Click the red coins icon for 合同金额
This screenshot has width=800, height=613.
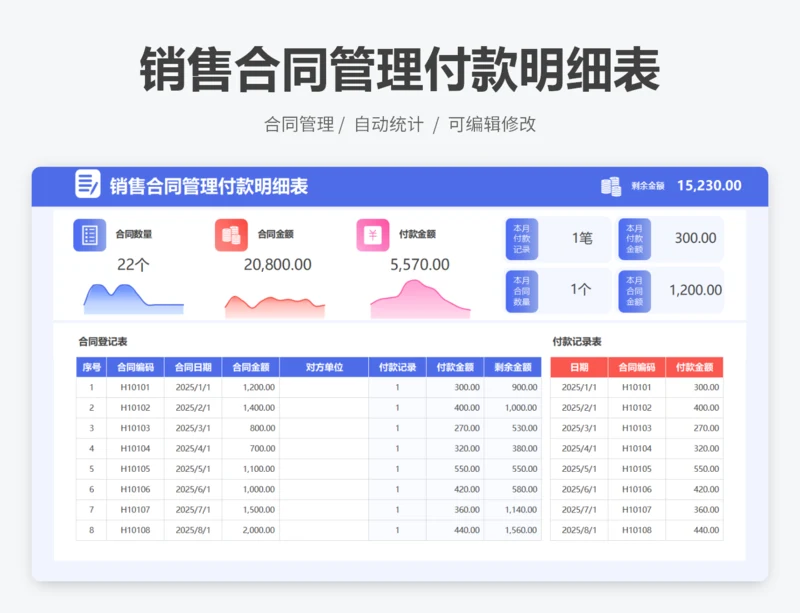231,235
